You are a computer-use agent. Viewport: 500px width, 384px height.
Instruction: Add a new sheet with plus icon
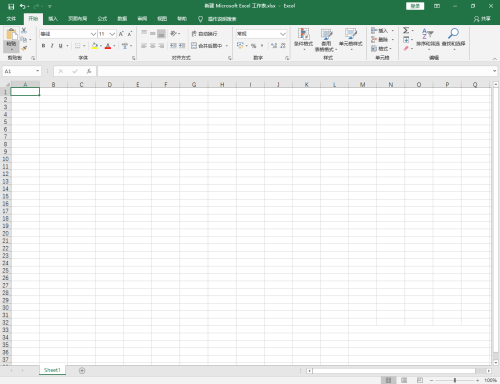tap(82, 370)
